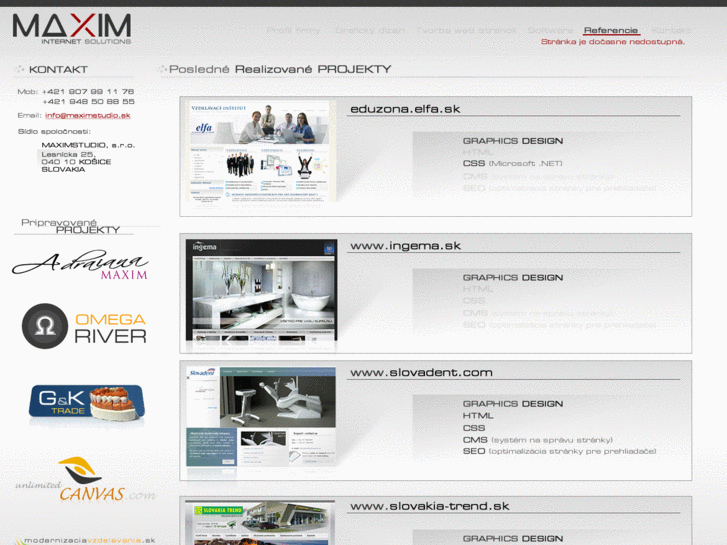Screen dimensions: 727x545
Task: Open the Kontakt item in top navigation
Action: (671, 31)
